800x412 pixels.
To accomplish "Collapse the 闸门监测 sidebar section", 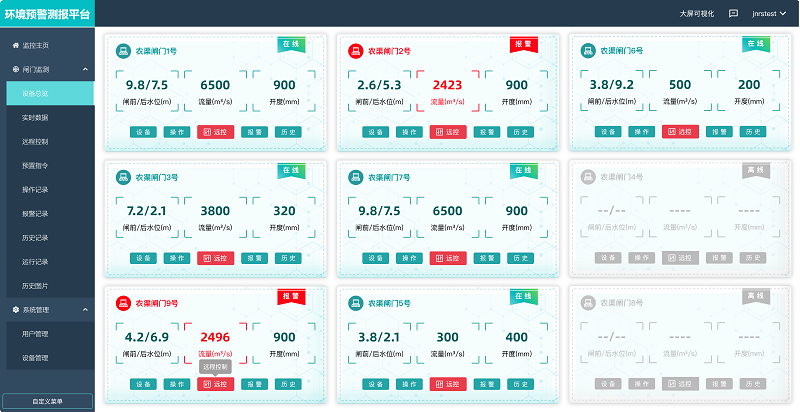I will click(x=85, y=70).
